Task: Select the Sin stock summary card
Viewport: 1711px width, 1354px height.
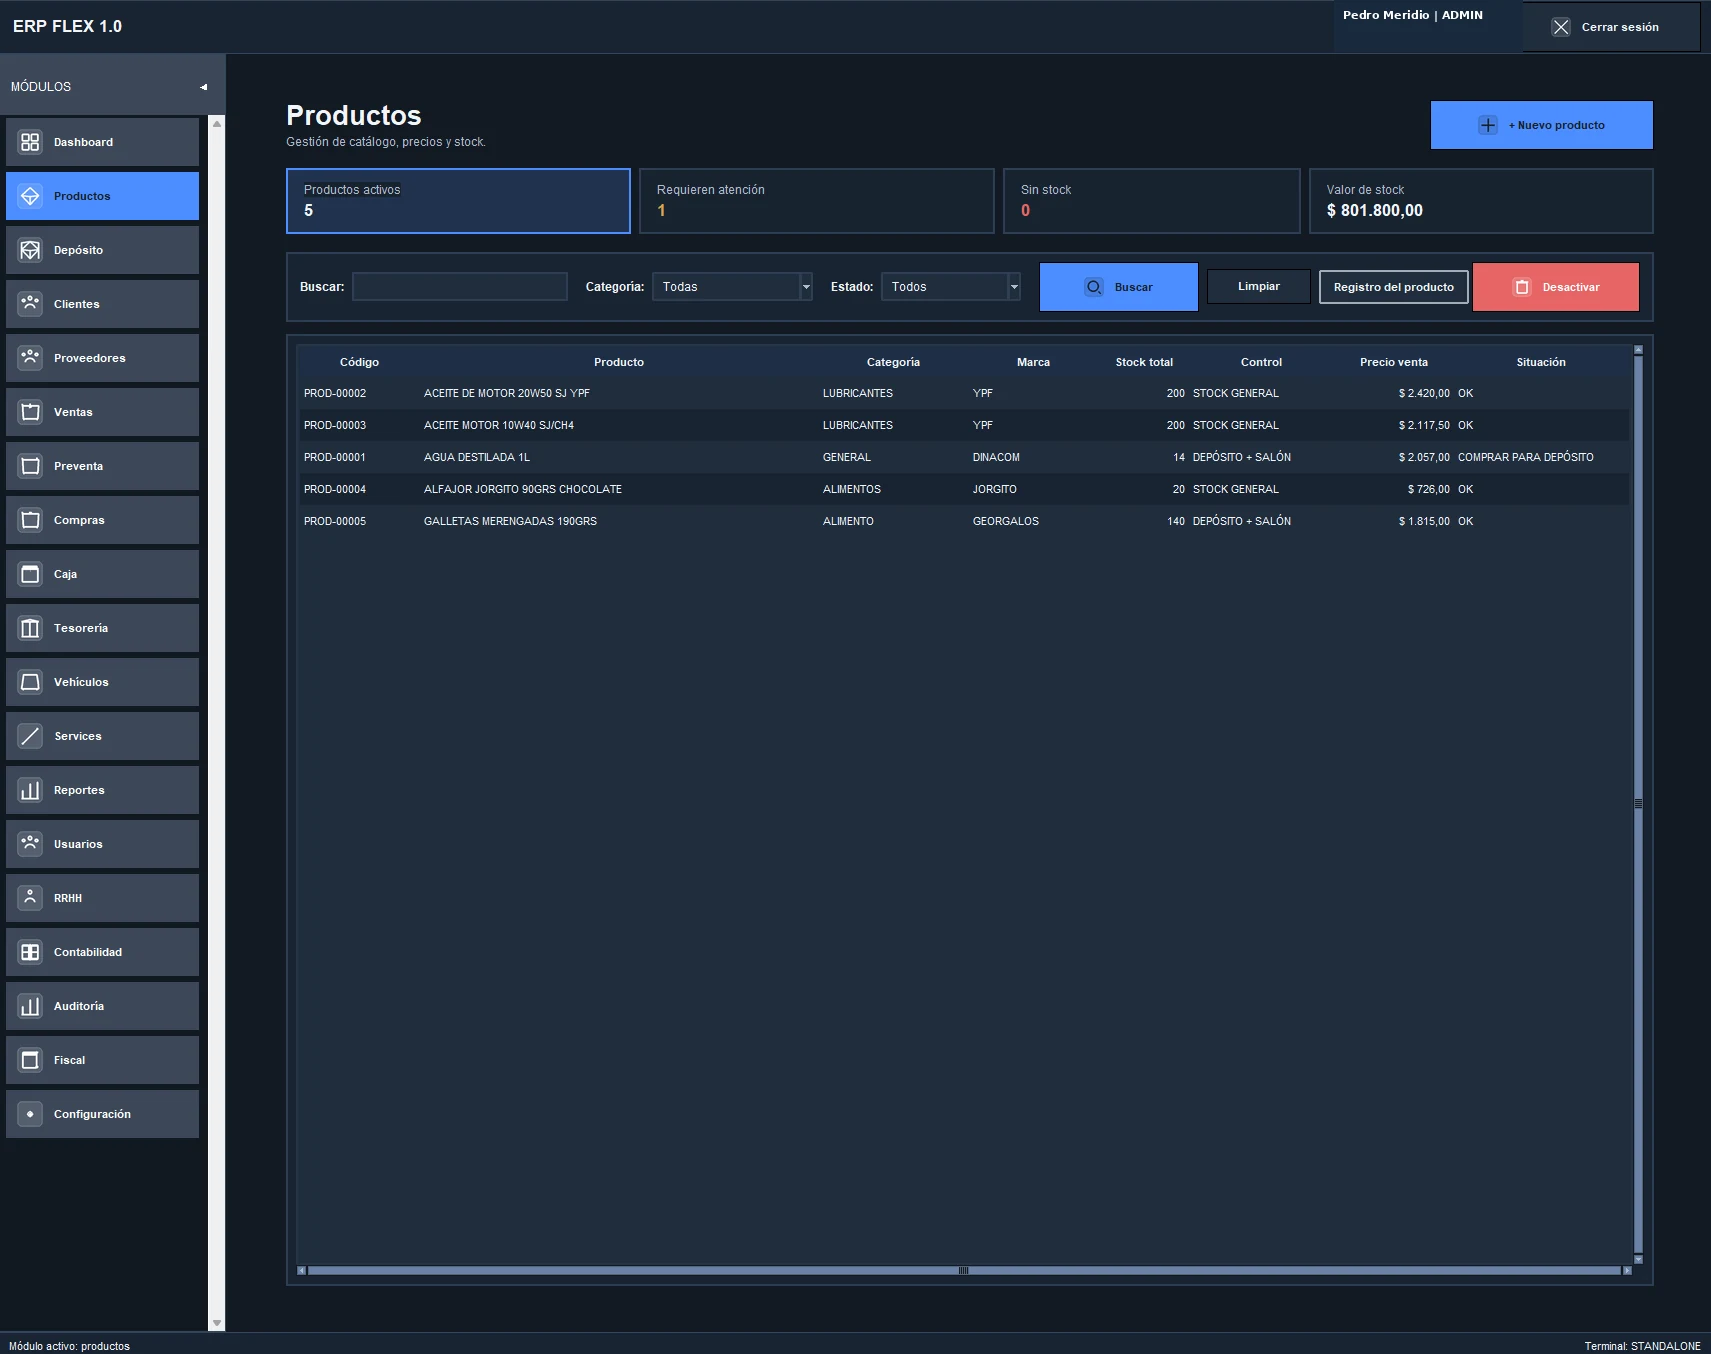Action: coord(1151,201)
